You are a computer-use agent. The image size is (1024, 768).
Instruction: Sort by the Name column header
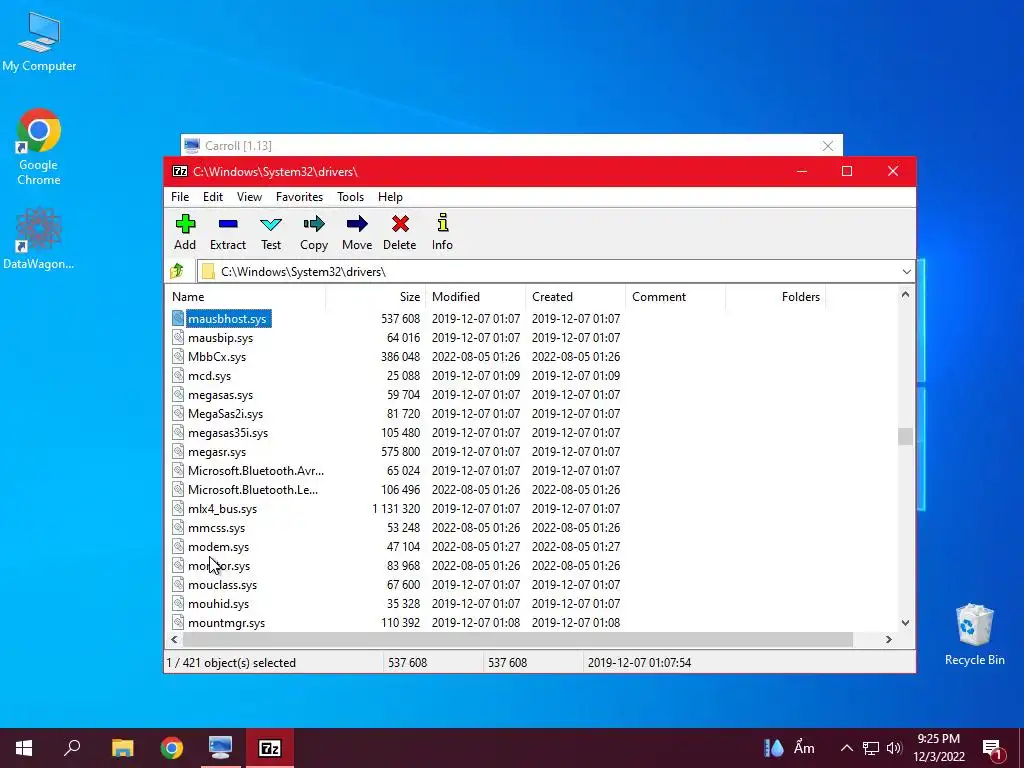point(245,296)
